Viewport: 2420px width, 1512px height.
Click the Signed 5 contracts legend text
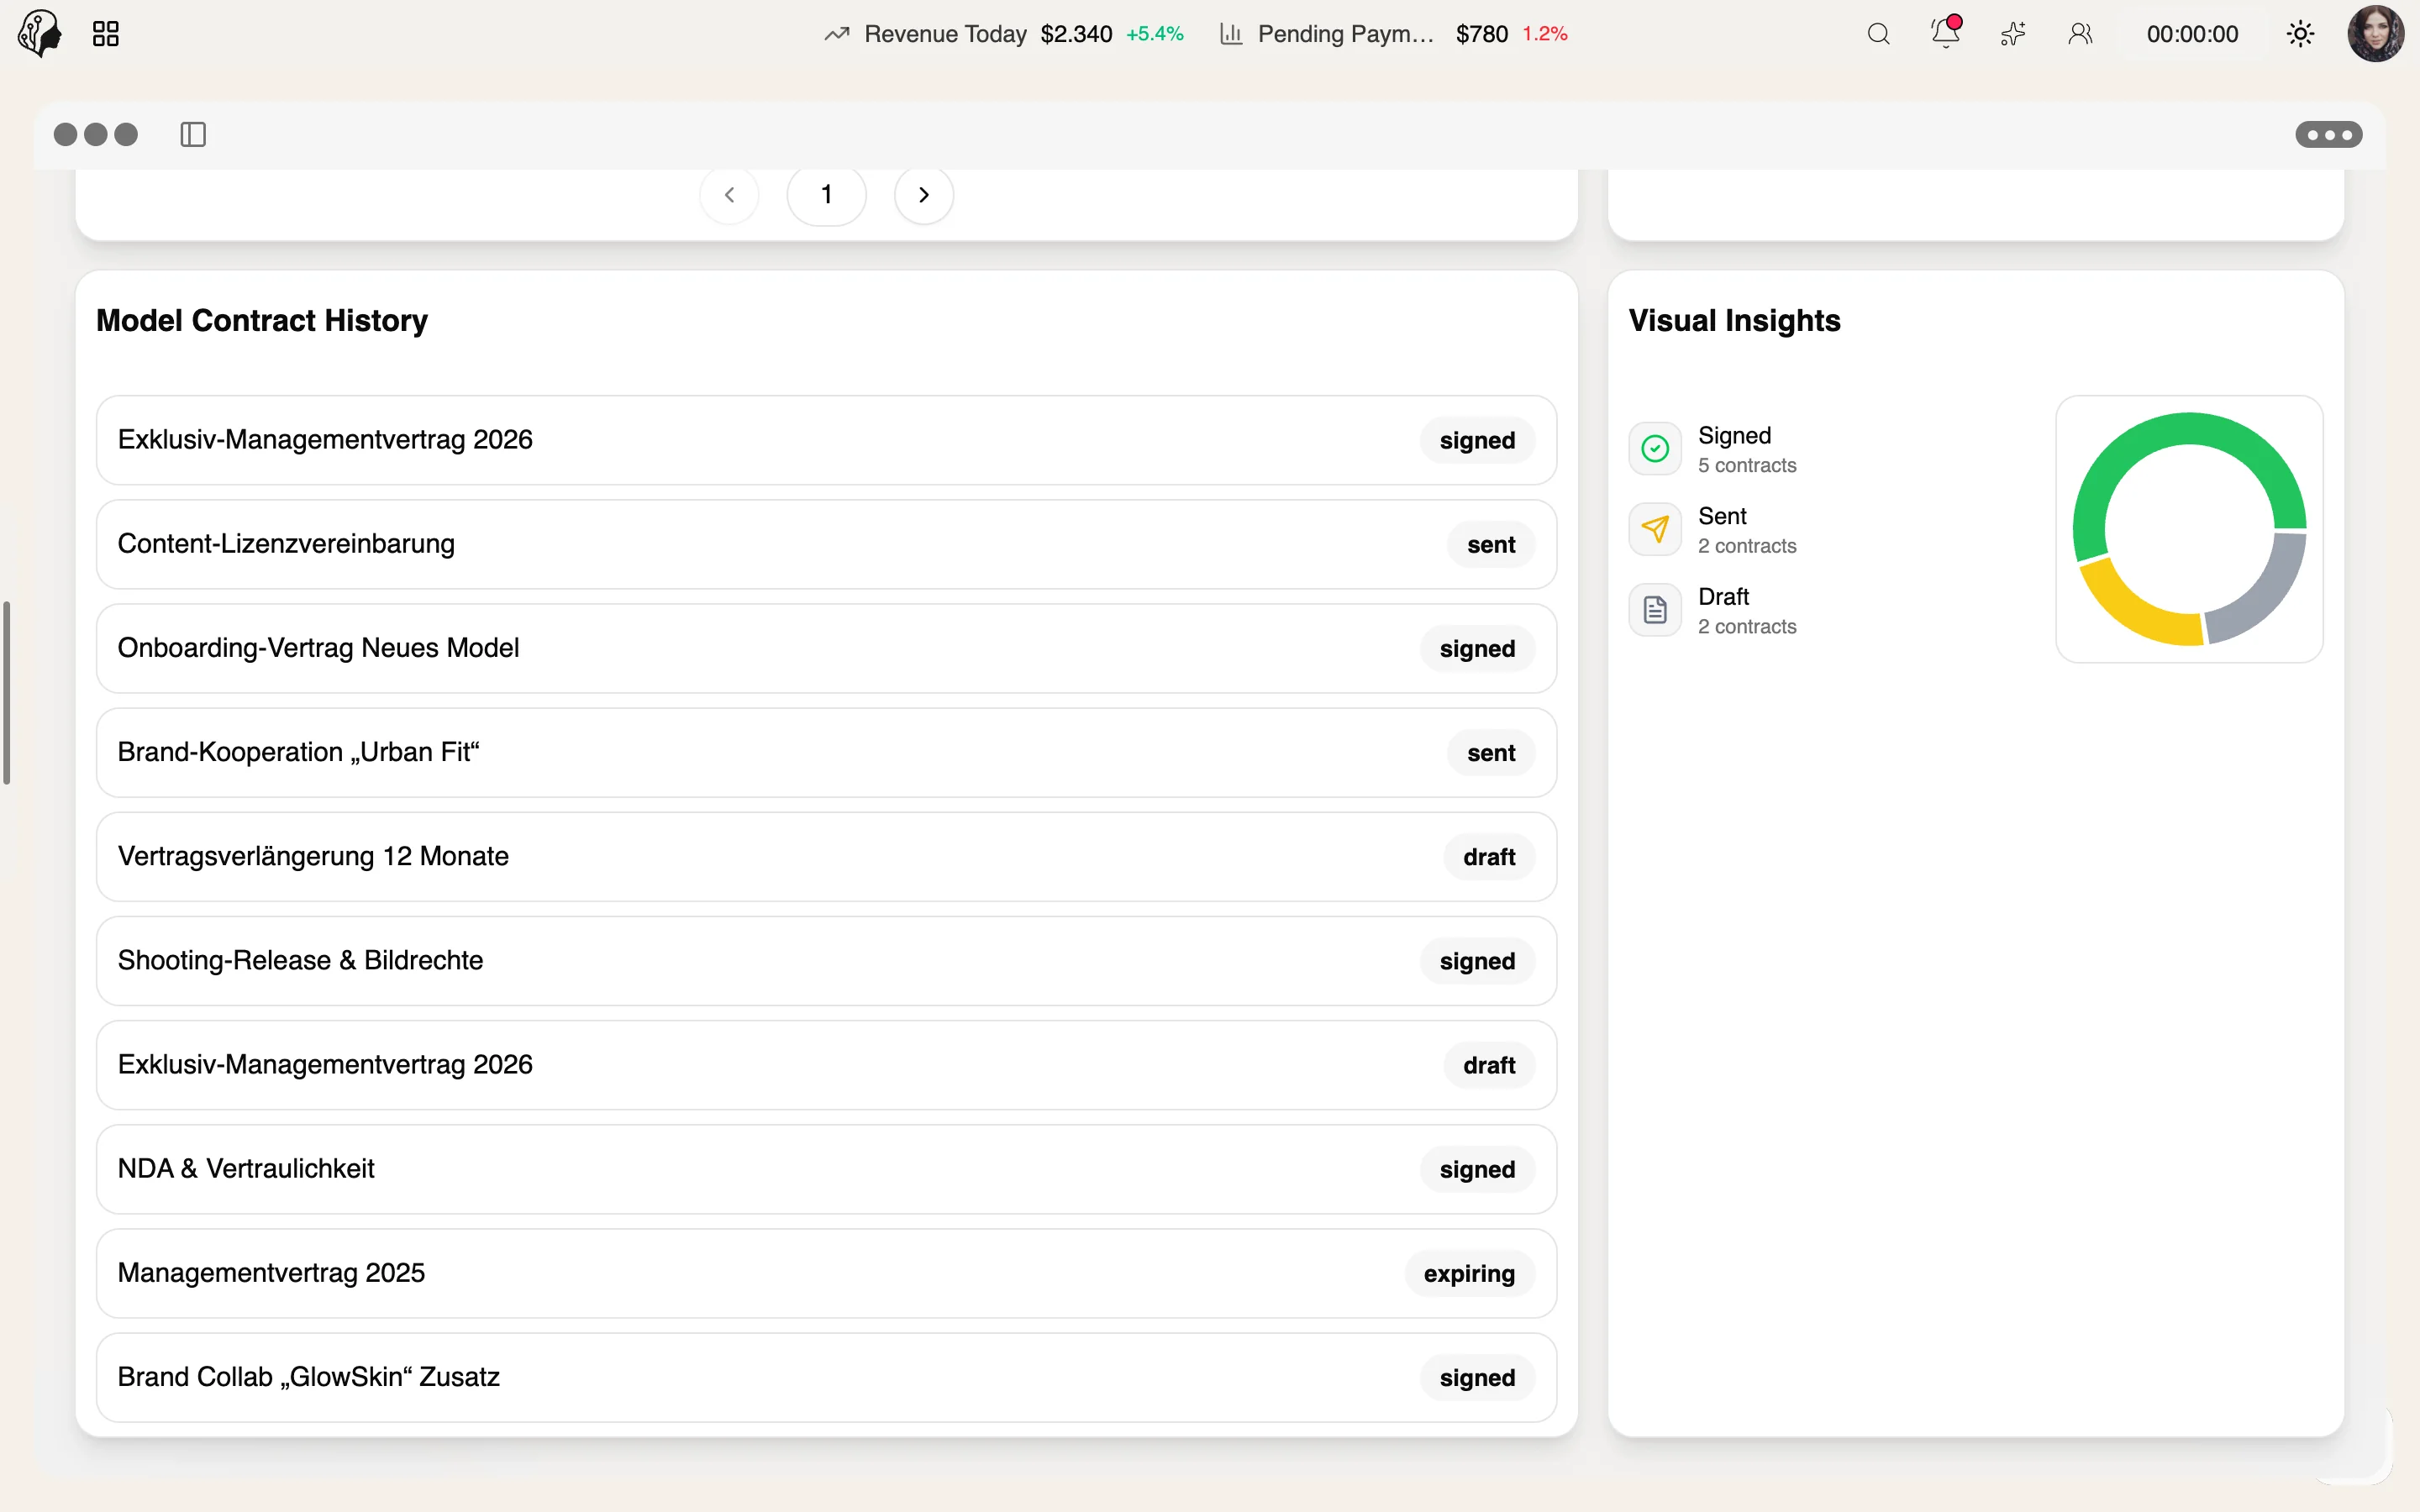click(x=1747, y=449)
